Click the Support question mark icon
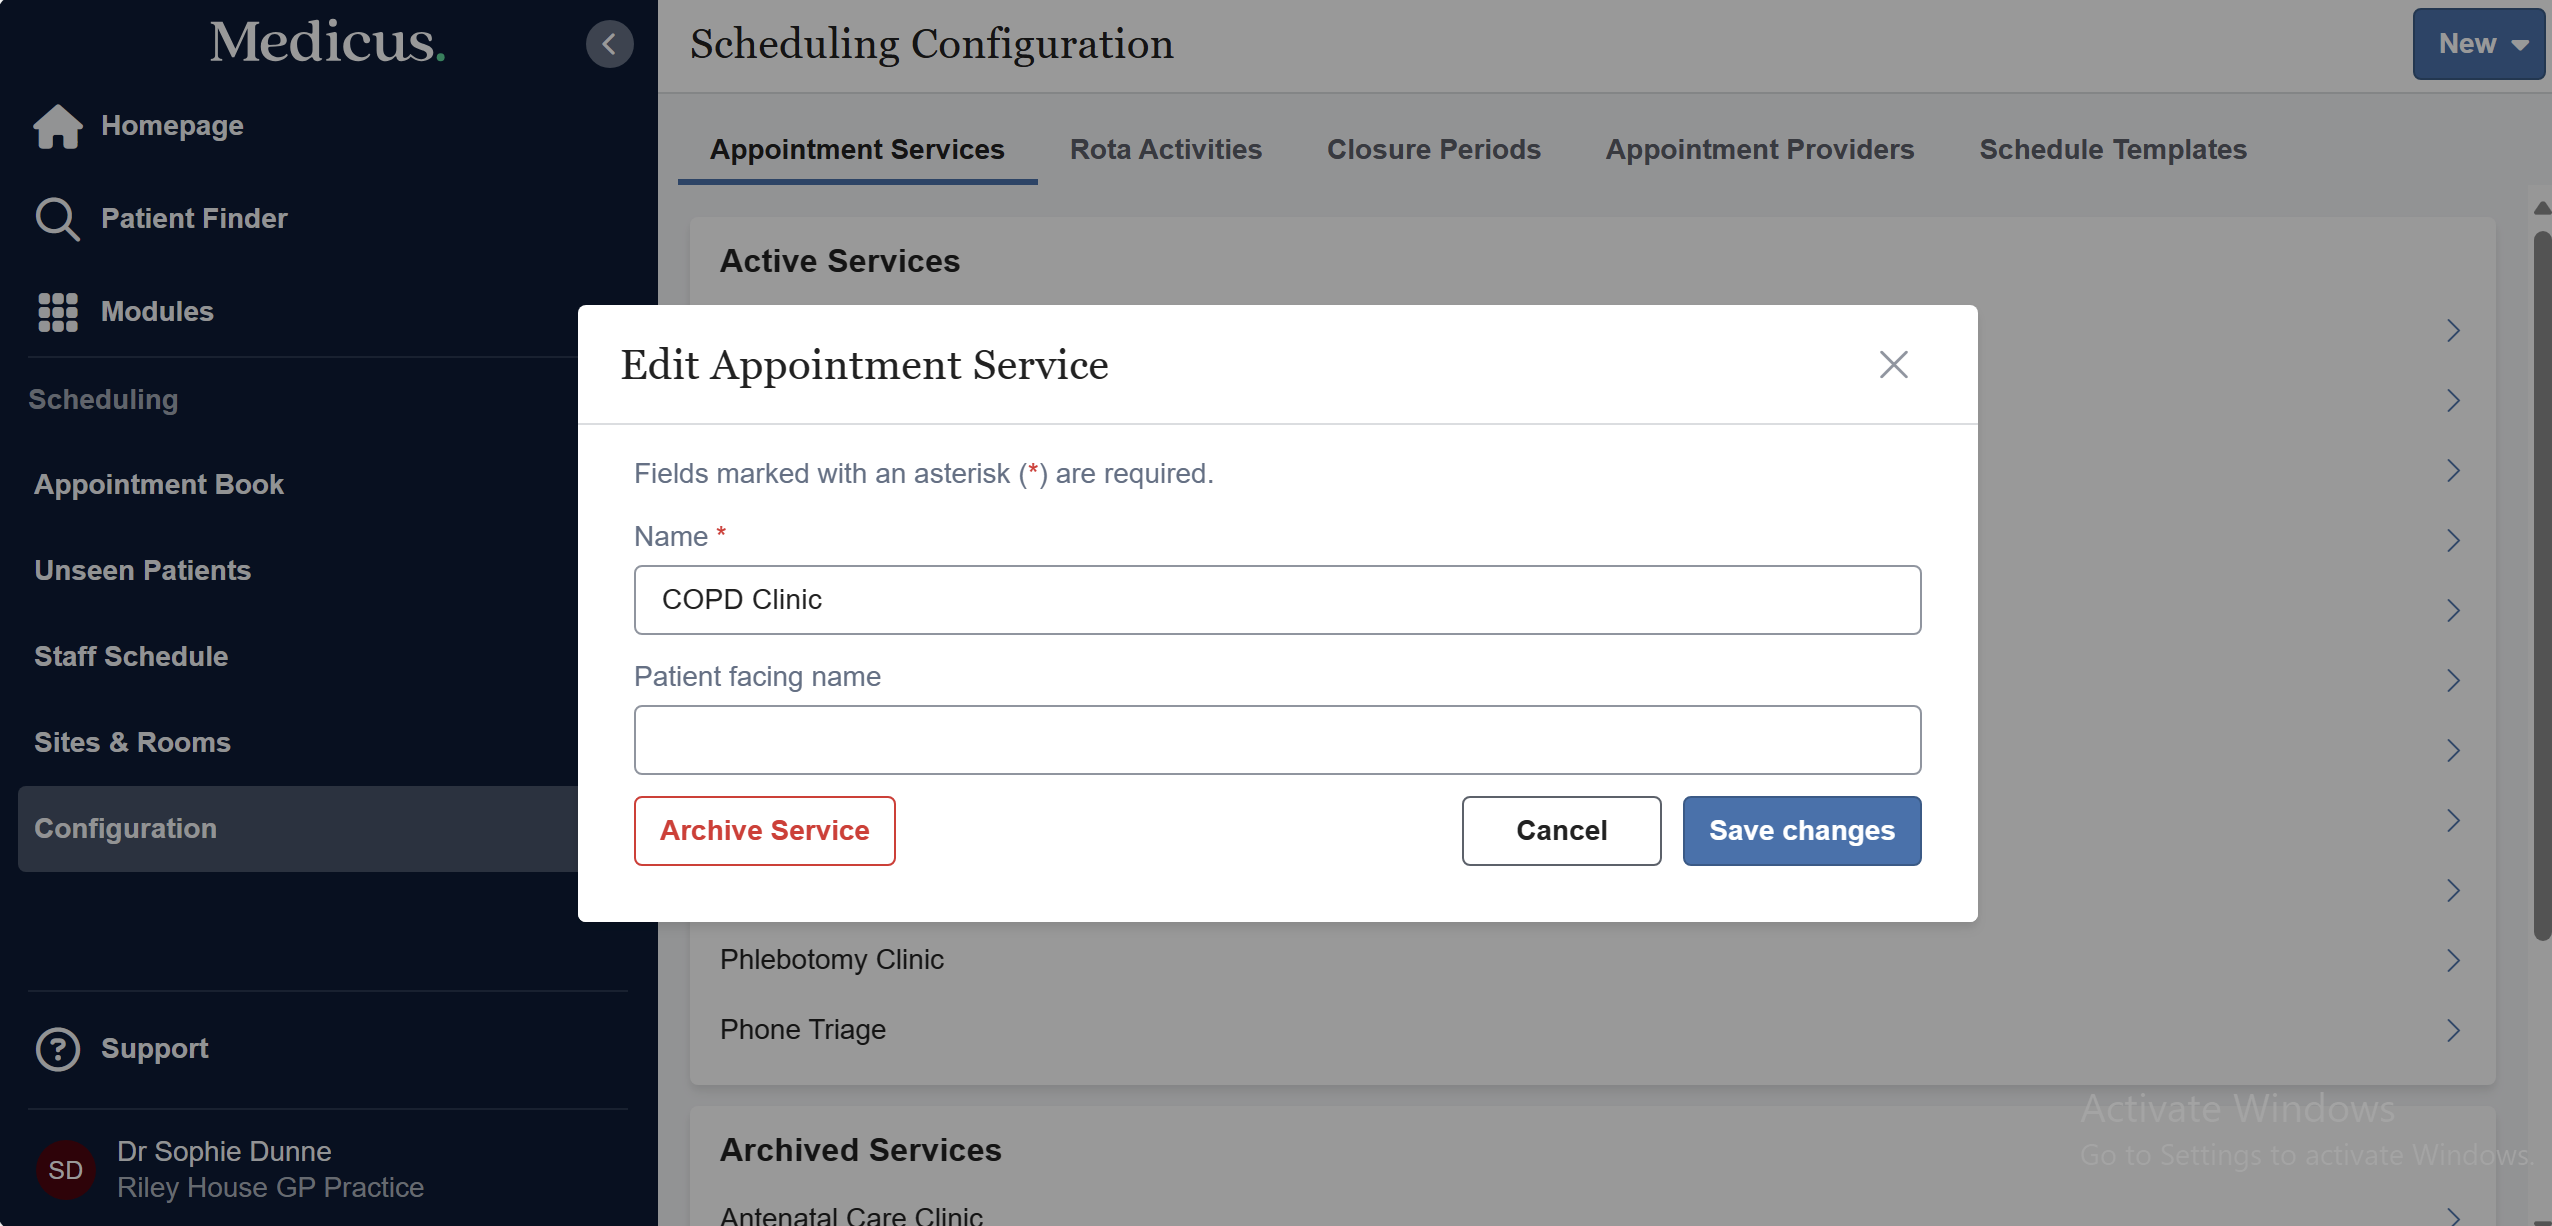The image size is (2552, 1226). point(57,1049)
